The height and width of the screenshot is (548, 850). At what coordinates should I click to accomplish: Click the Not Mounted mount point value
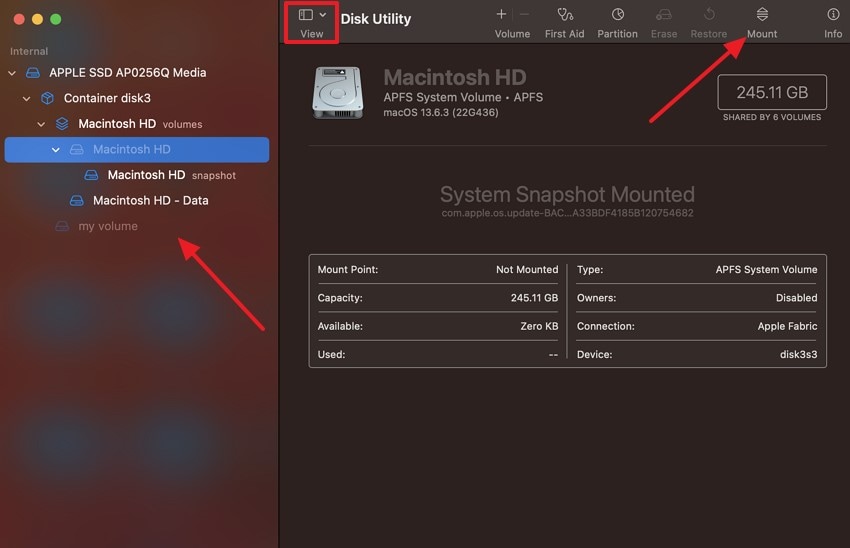tap(527, 269)
